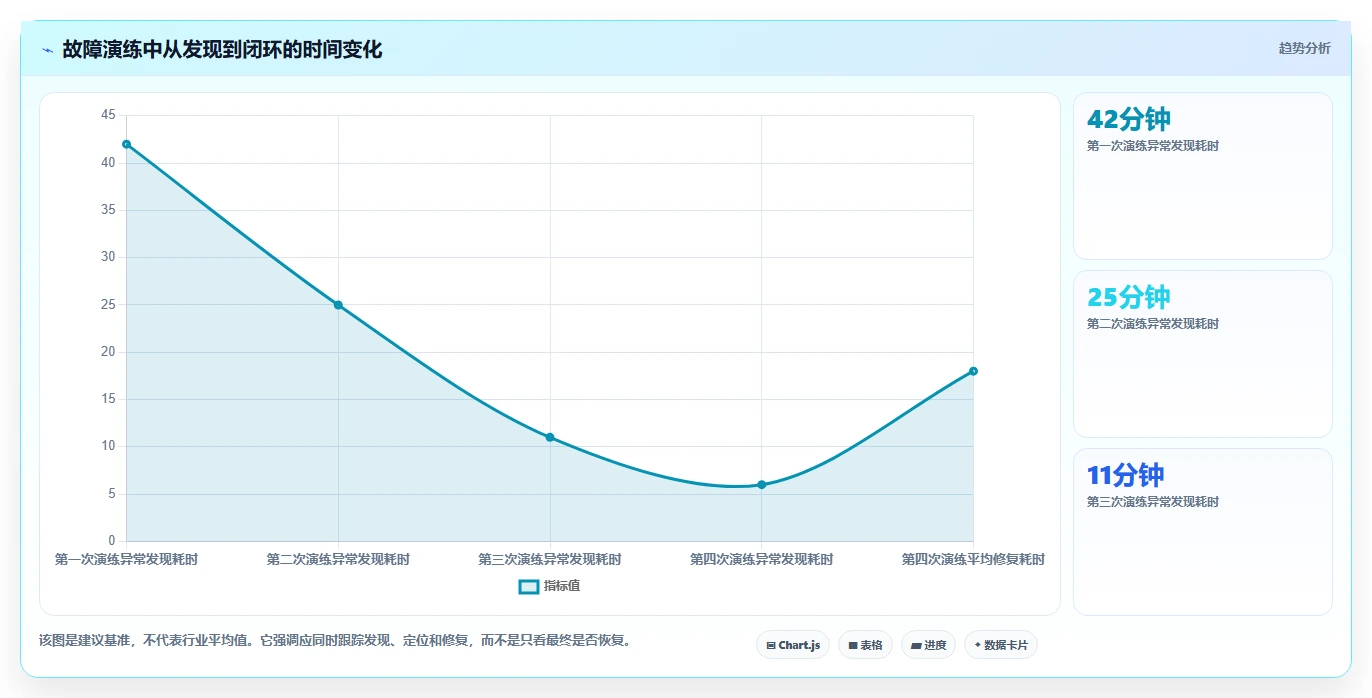This screenshot has height=698, width=1372.
Task: Click the Chart.js tag pill
Action: tap(793, 645)
